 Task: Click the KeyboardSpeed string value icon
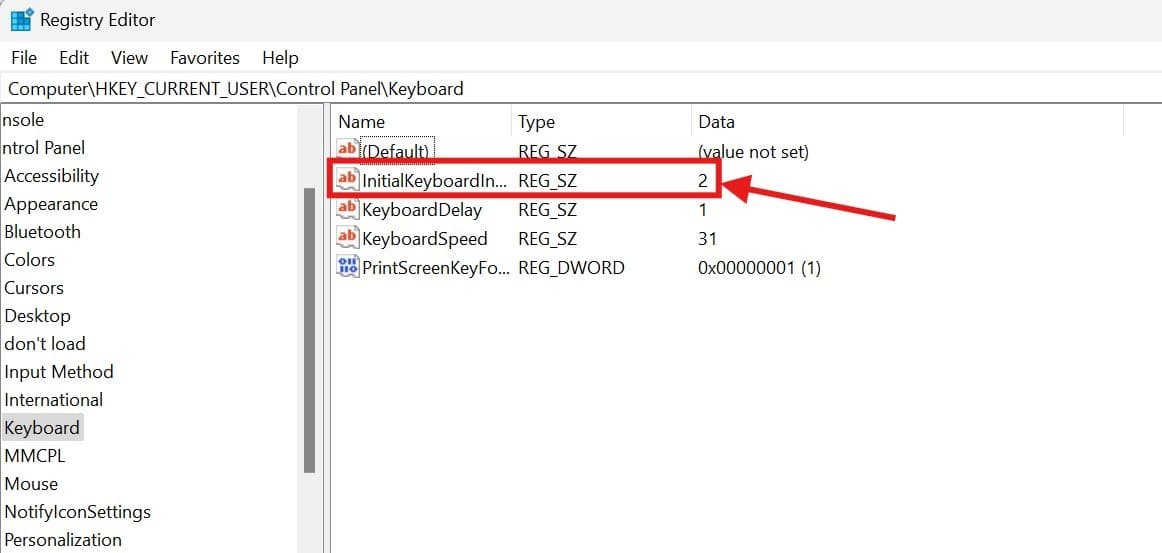pyautogui.click(x=348, y=238)
